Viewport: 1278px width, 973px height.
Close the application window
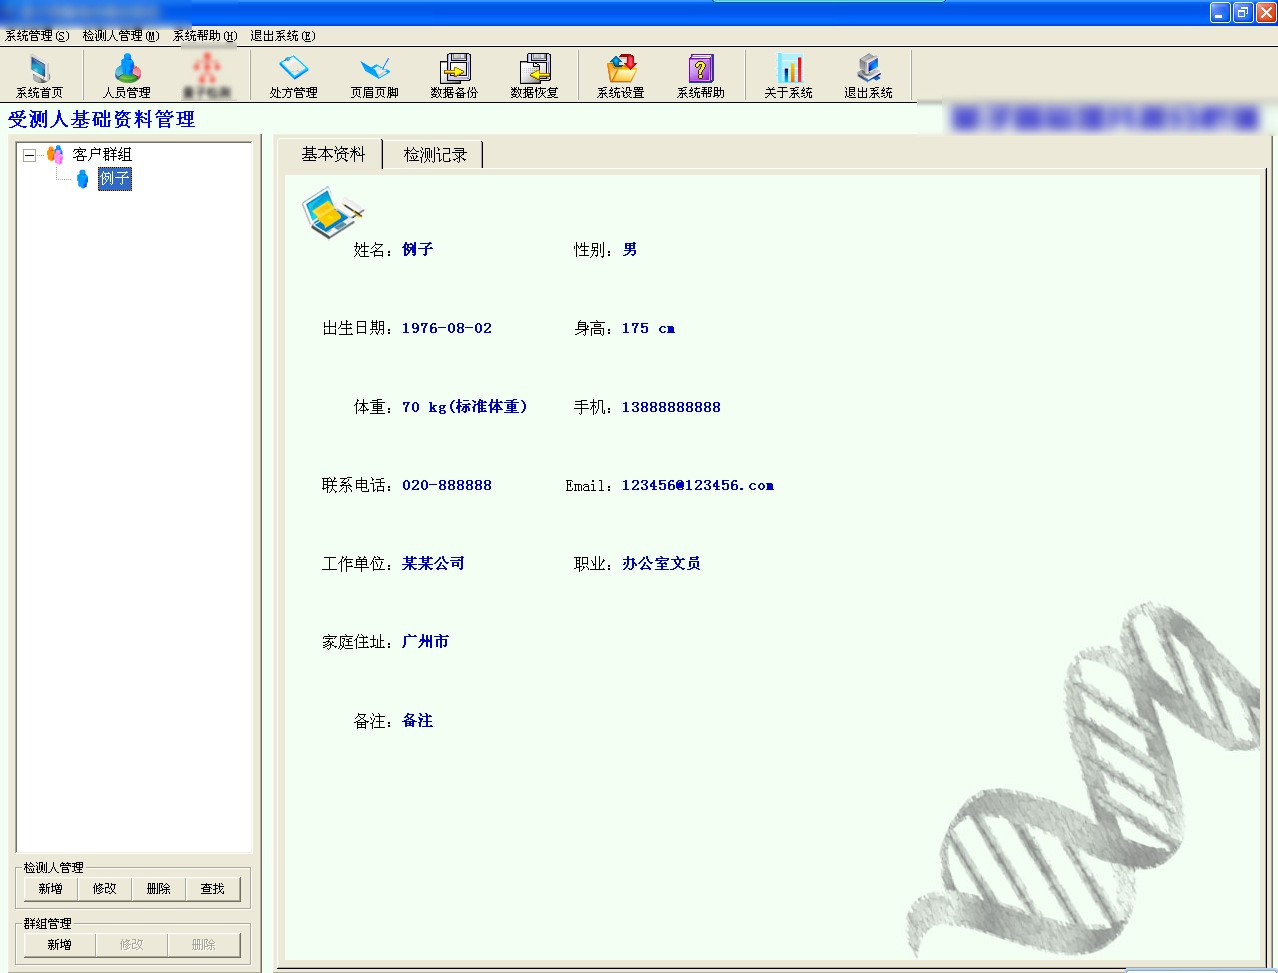click(x=1266, y=12)
